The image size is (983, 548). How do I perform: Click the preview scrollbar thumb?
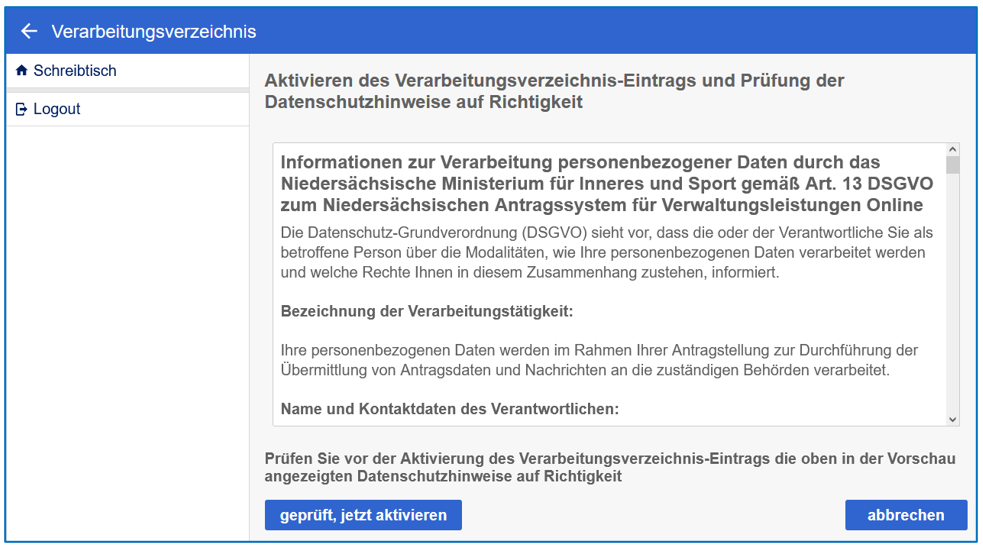click(x=952, y=165)
